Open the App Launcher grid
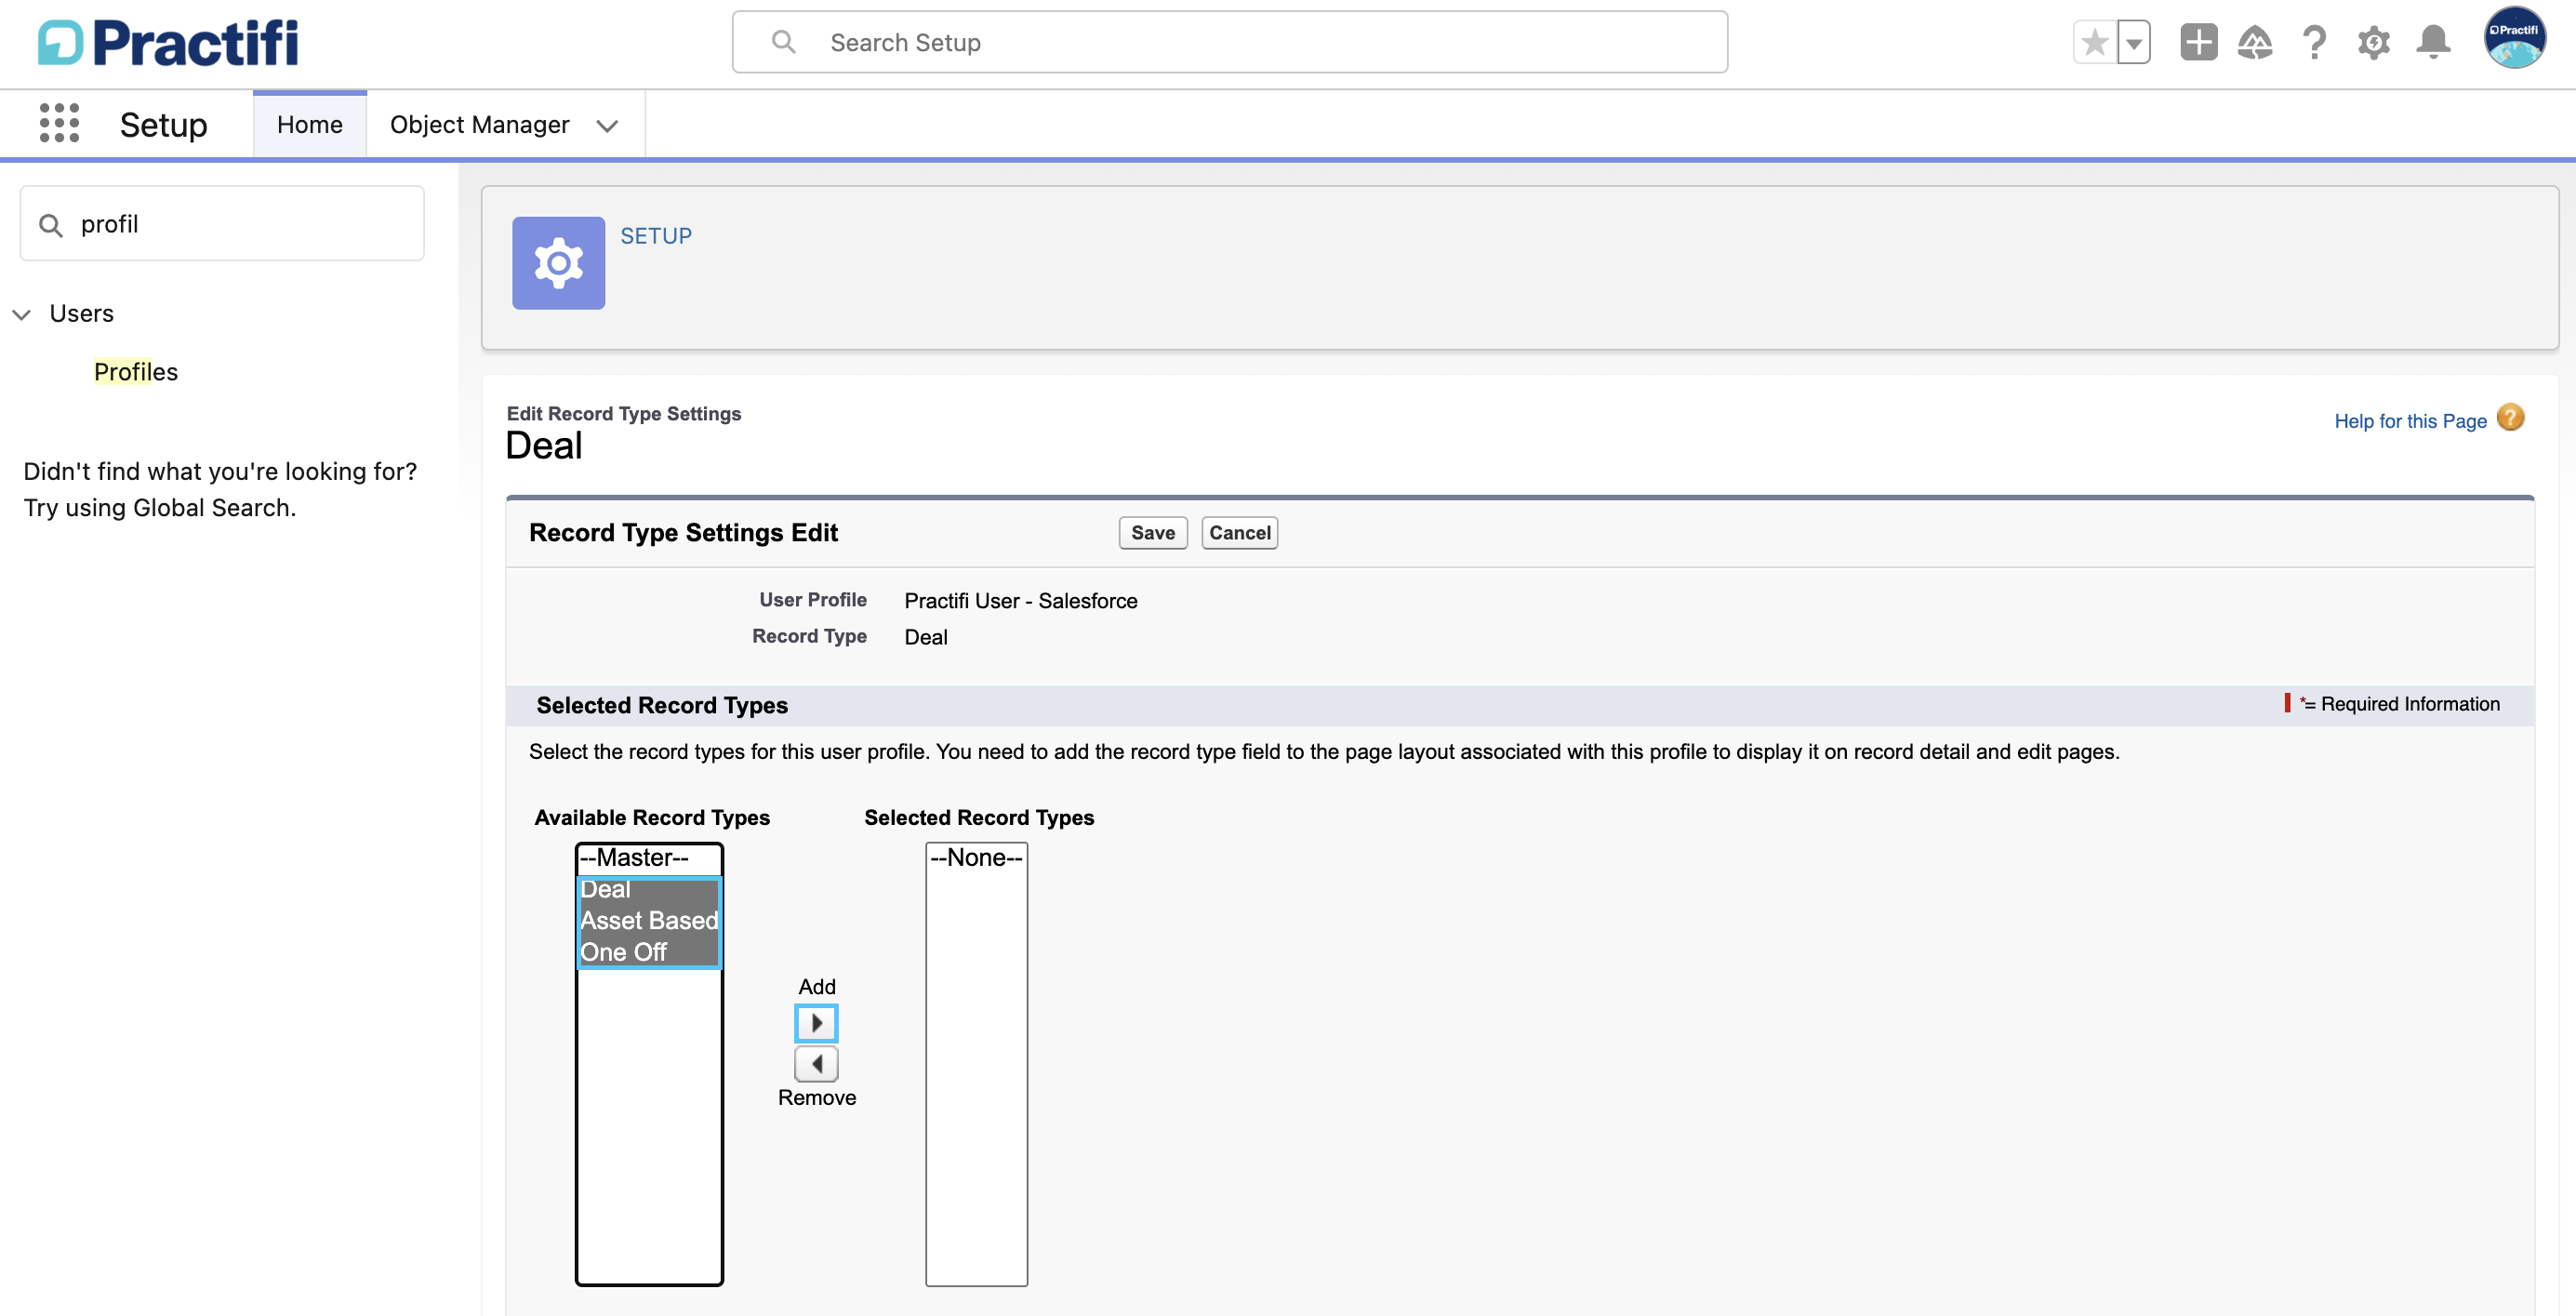Viewport: 2576px width, 1316px height. click(x=59, y=123)
